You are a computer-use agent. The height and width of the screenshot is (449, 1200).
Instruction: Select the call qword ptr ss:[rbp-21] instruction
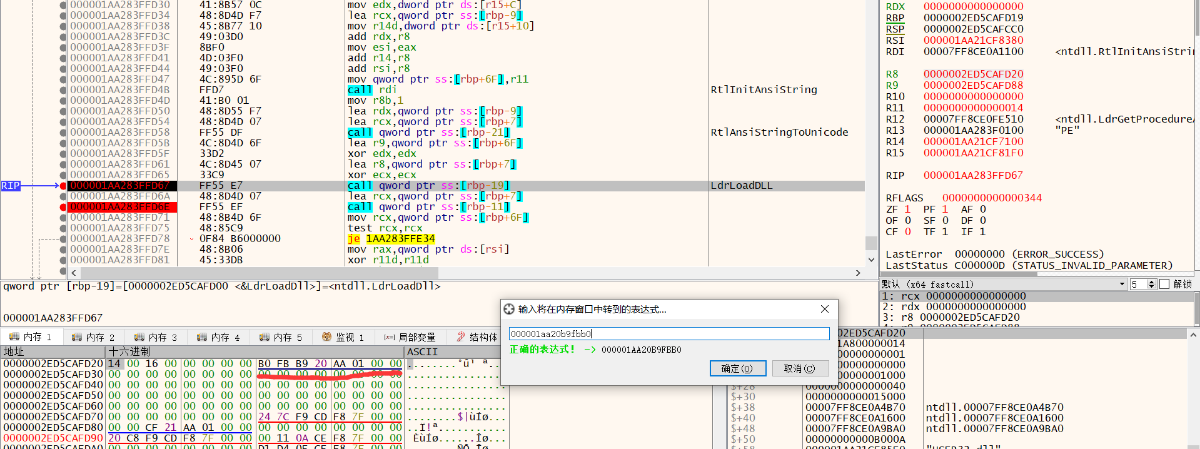pos(429,132)
